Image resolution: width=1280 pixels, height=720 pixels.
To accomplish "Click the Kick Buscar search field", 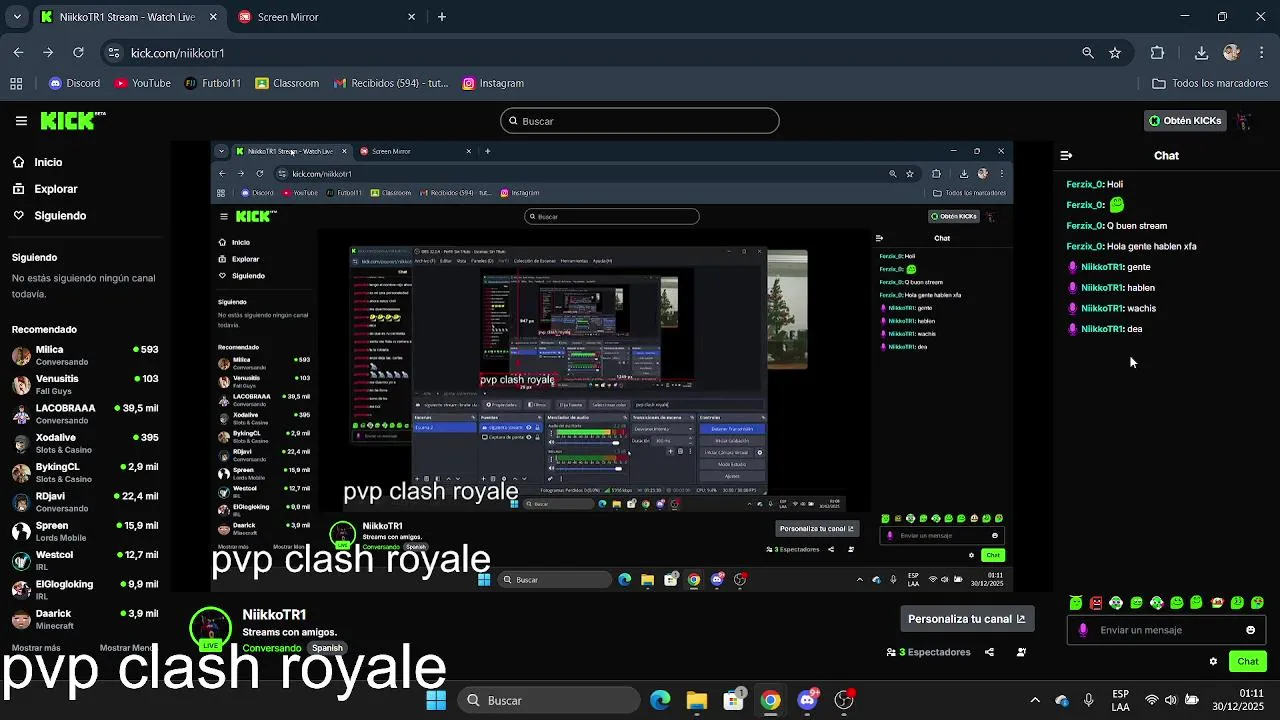I will pos(640,121).
